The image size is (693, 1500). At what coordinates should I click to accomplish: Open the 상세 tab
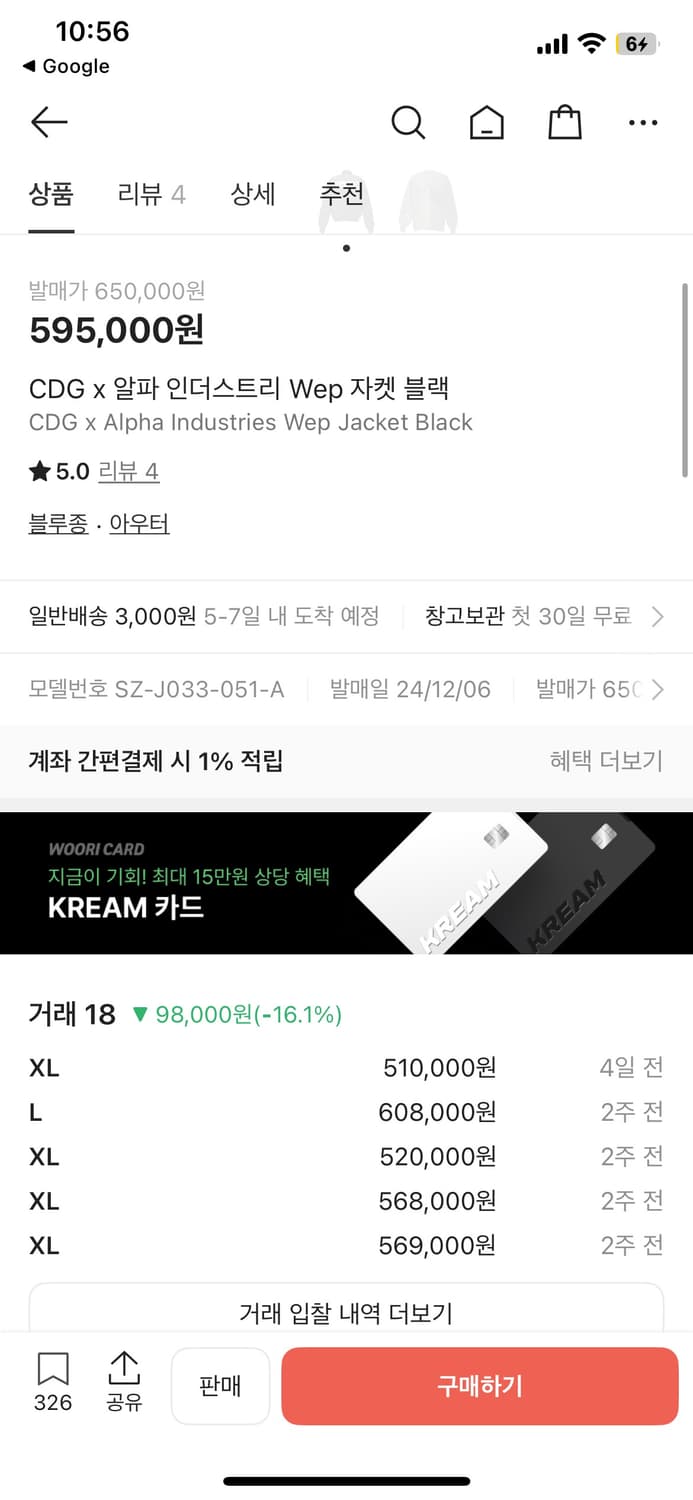253,196
